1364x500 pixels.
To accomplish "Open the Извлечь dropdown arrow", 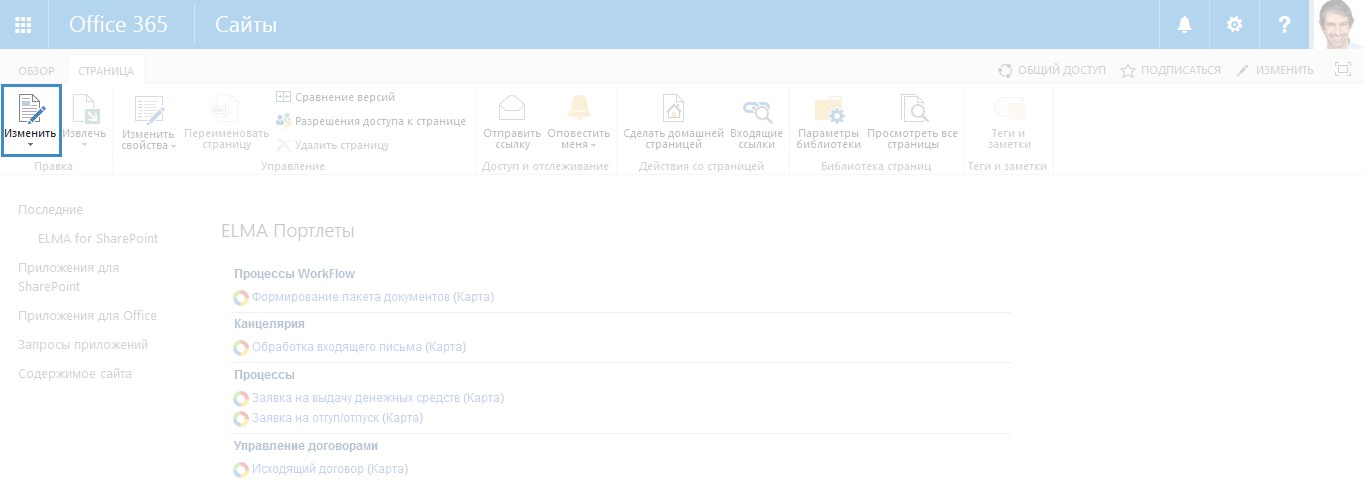I will coord(85,146).
